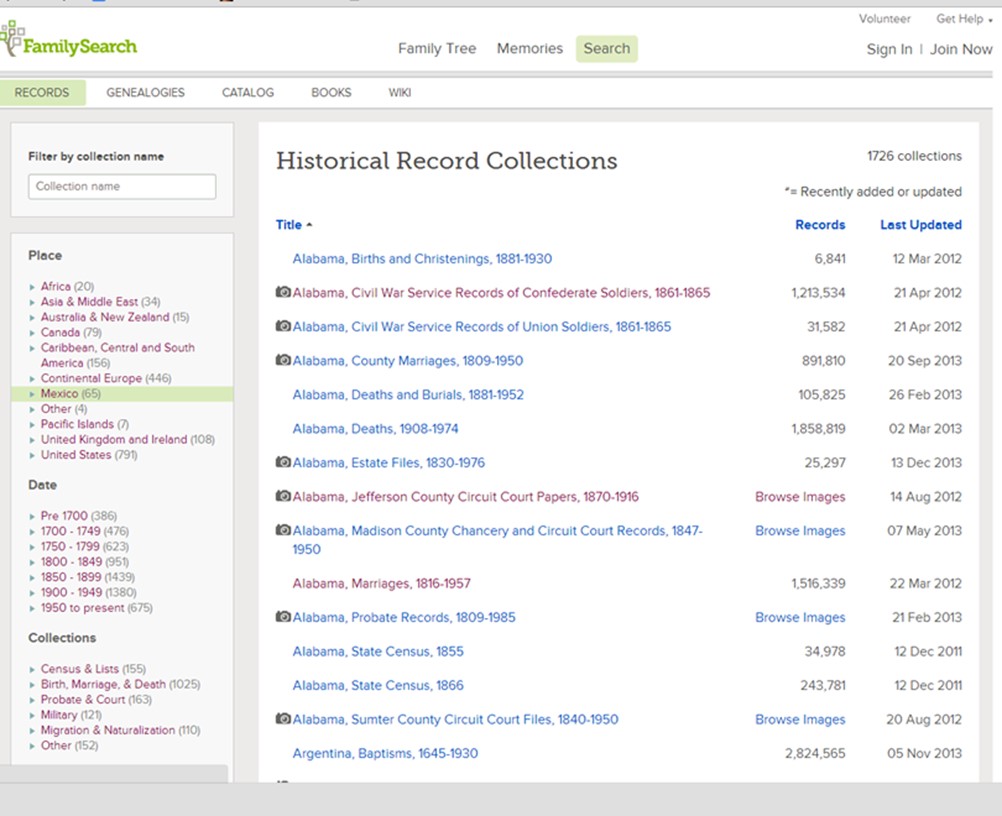Filter by 1950 to present date range
Image resolution: width=1002 pixels, height=816 pixels.
point(96,608)
